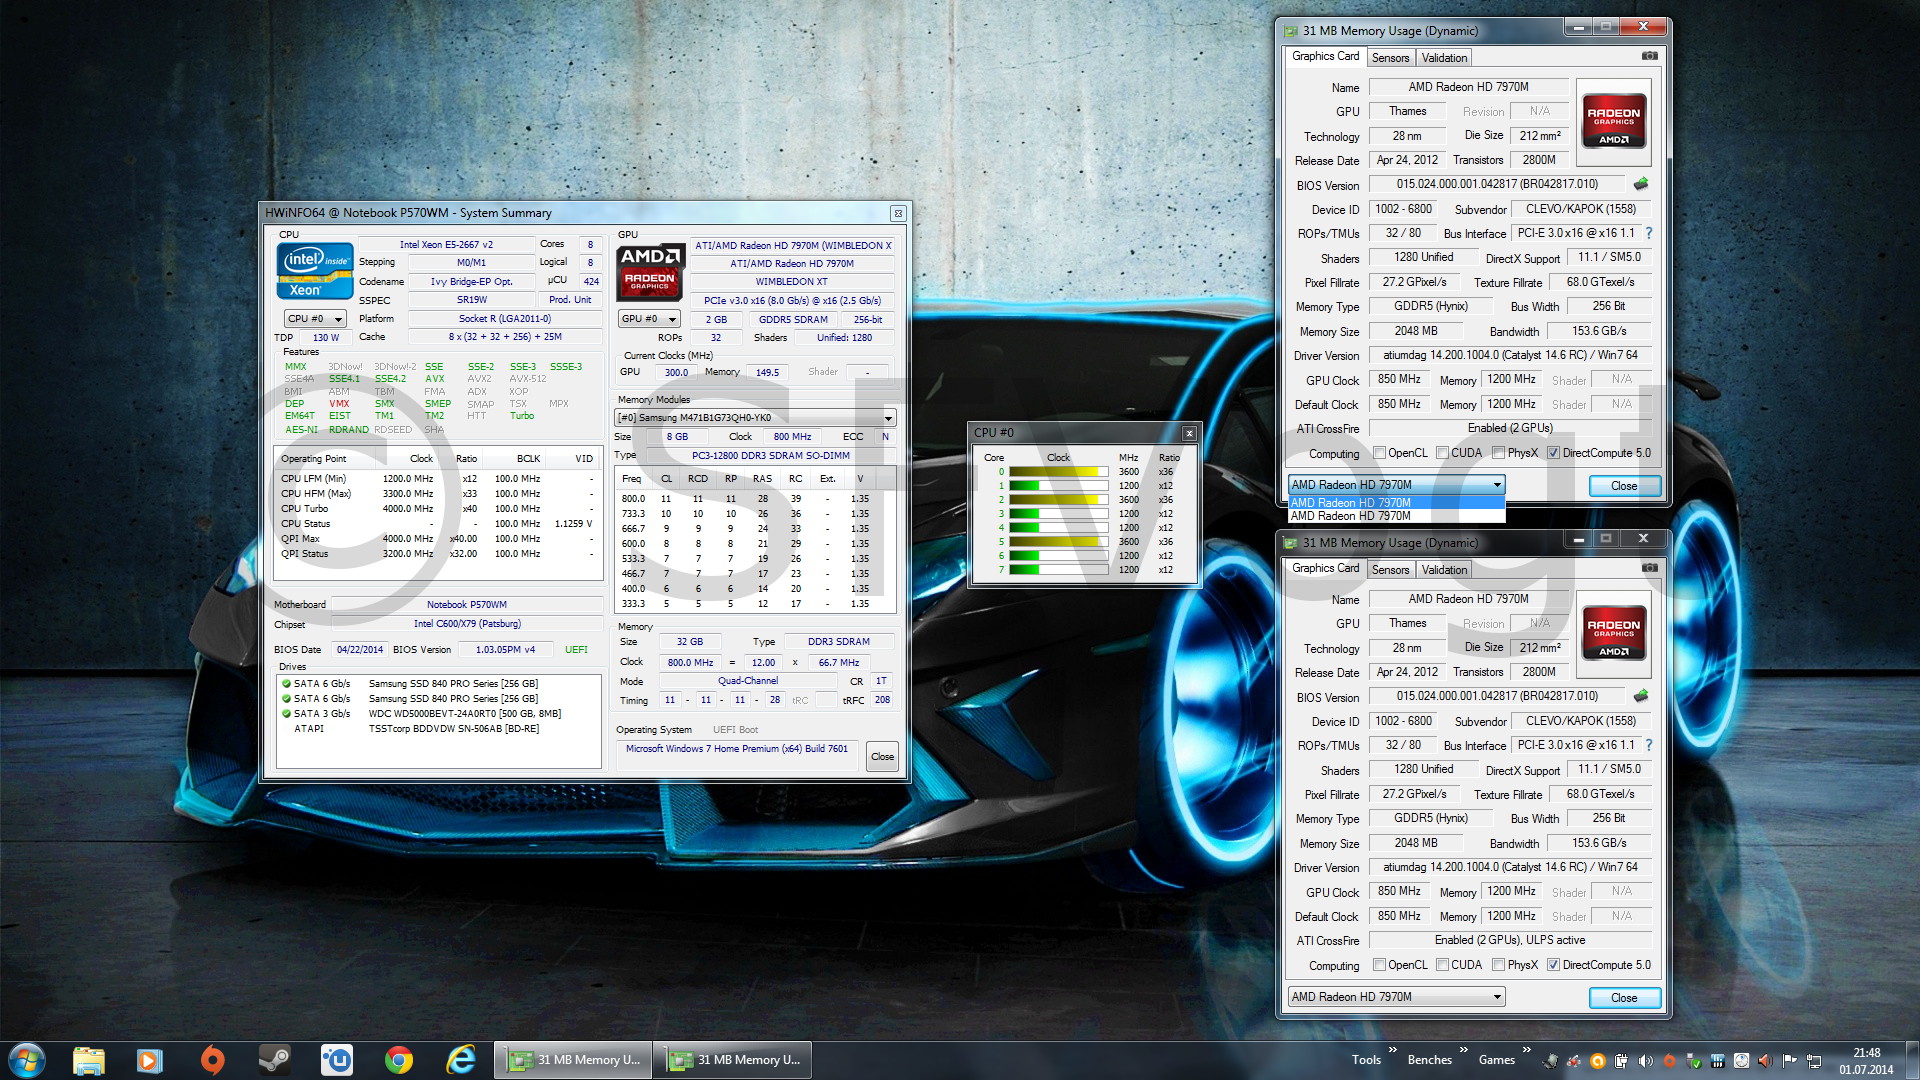Screen dimensions: 1920x1080
Task: Open the network tray icon
Action: (1813, 1061)
